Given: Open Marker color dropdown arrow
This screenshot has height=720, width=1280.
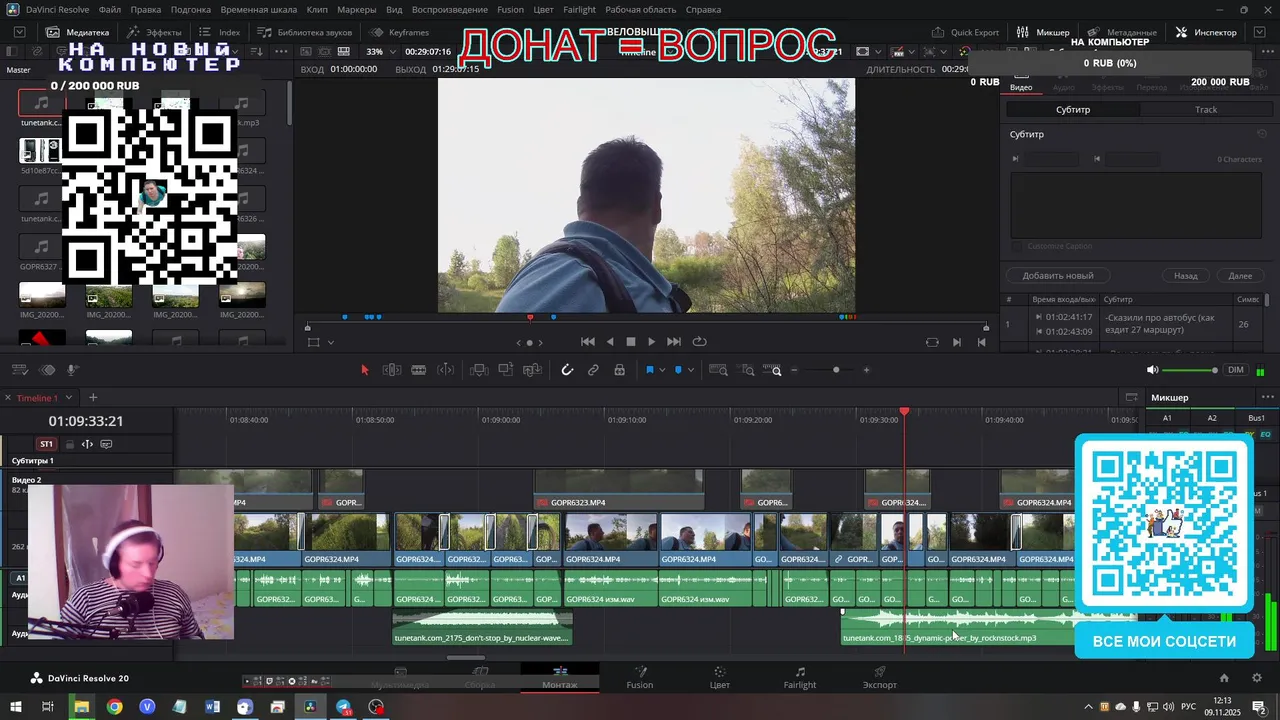Looking at the screenshot, I should (x=690, y=371).
